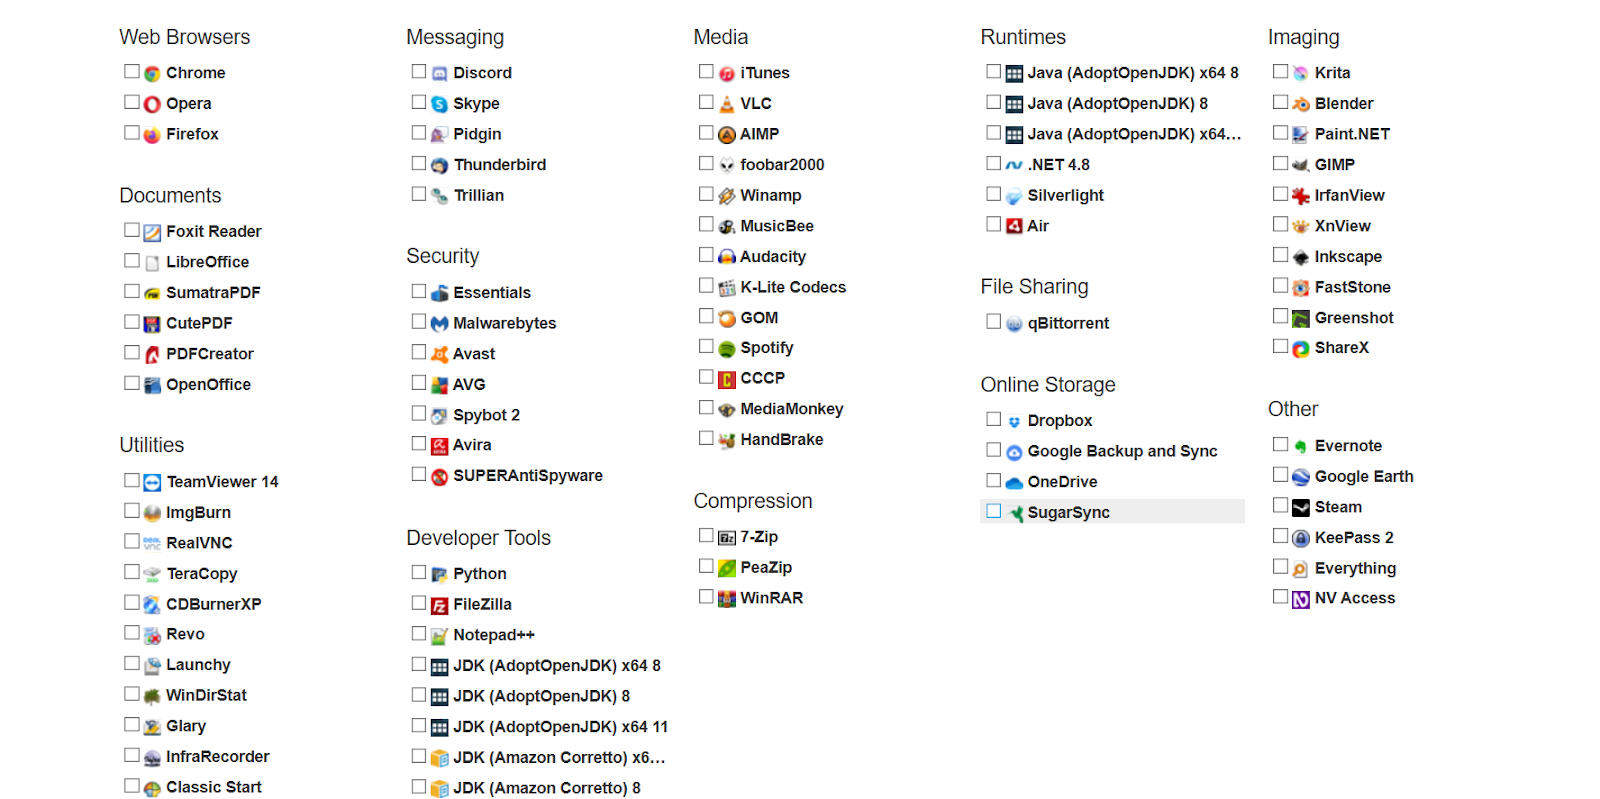Screen dimensions: 1600x799
Task: Select the LibreOffice checkbox
Action: click(131, 260)
